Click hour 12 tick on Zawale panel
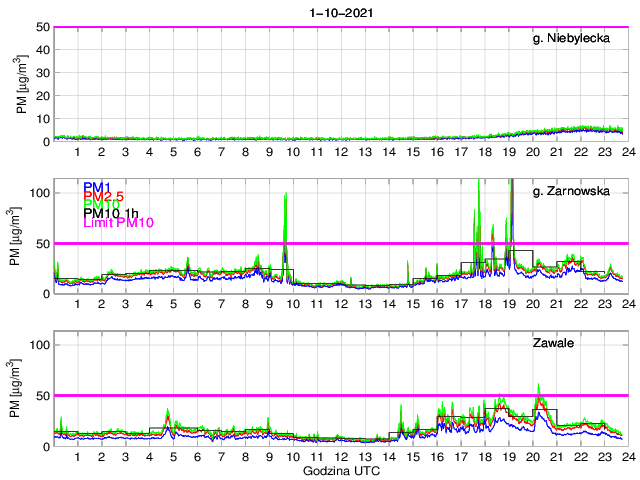The image size is (640, 480). (340, 456)
